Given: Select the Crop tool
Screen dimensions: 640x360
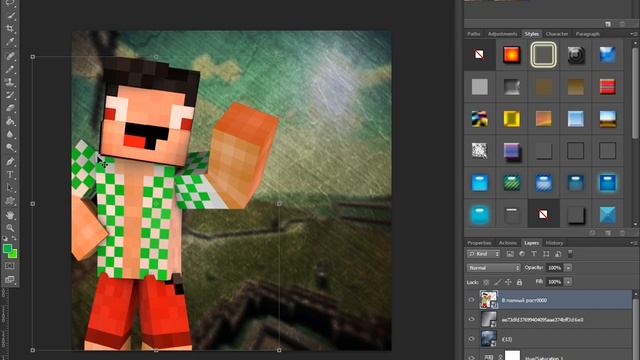Looking at the screenshot, I should [x=10, y=29].
